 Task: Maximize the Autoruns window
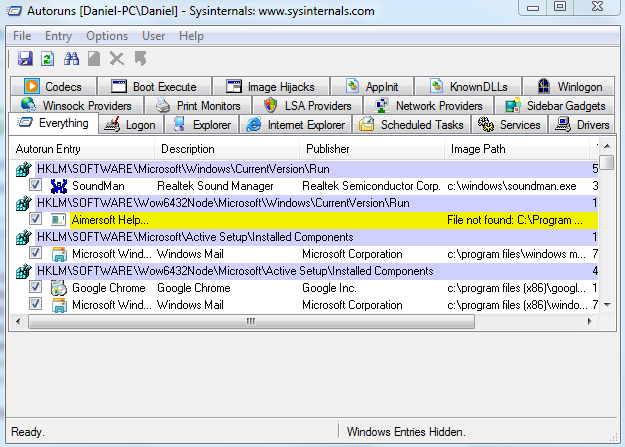(560, 6)
